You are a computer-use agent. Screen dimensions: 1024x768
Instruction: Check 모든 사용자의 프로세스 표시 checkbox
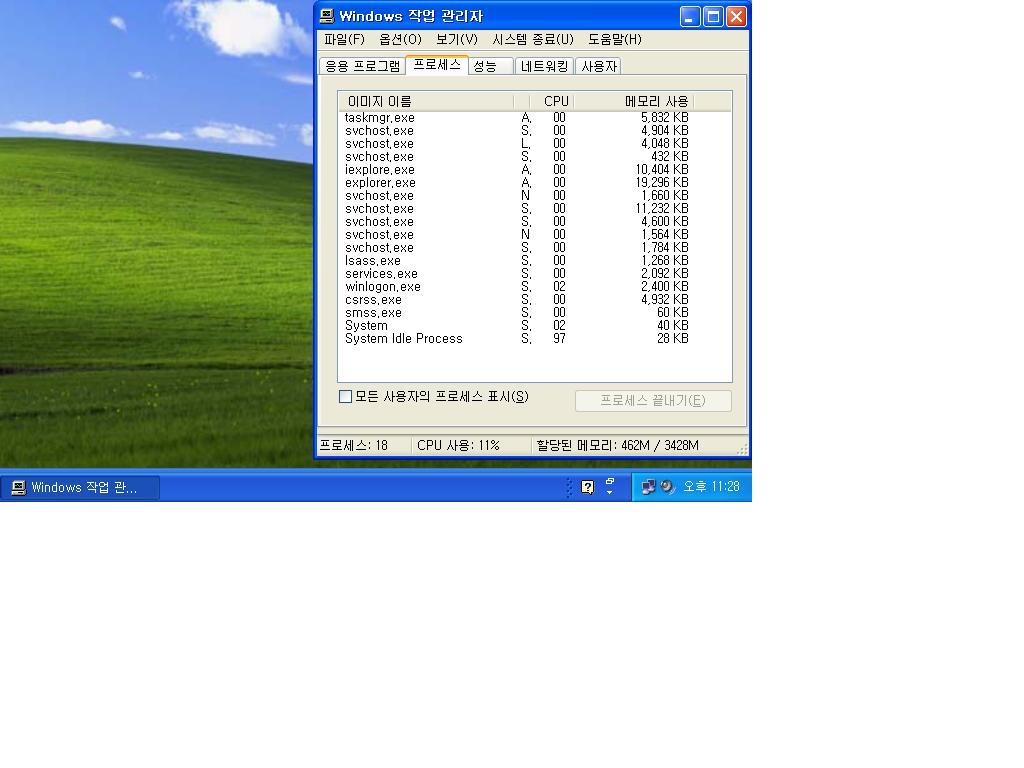[345, 396]
